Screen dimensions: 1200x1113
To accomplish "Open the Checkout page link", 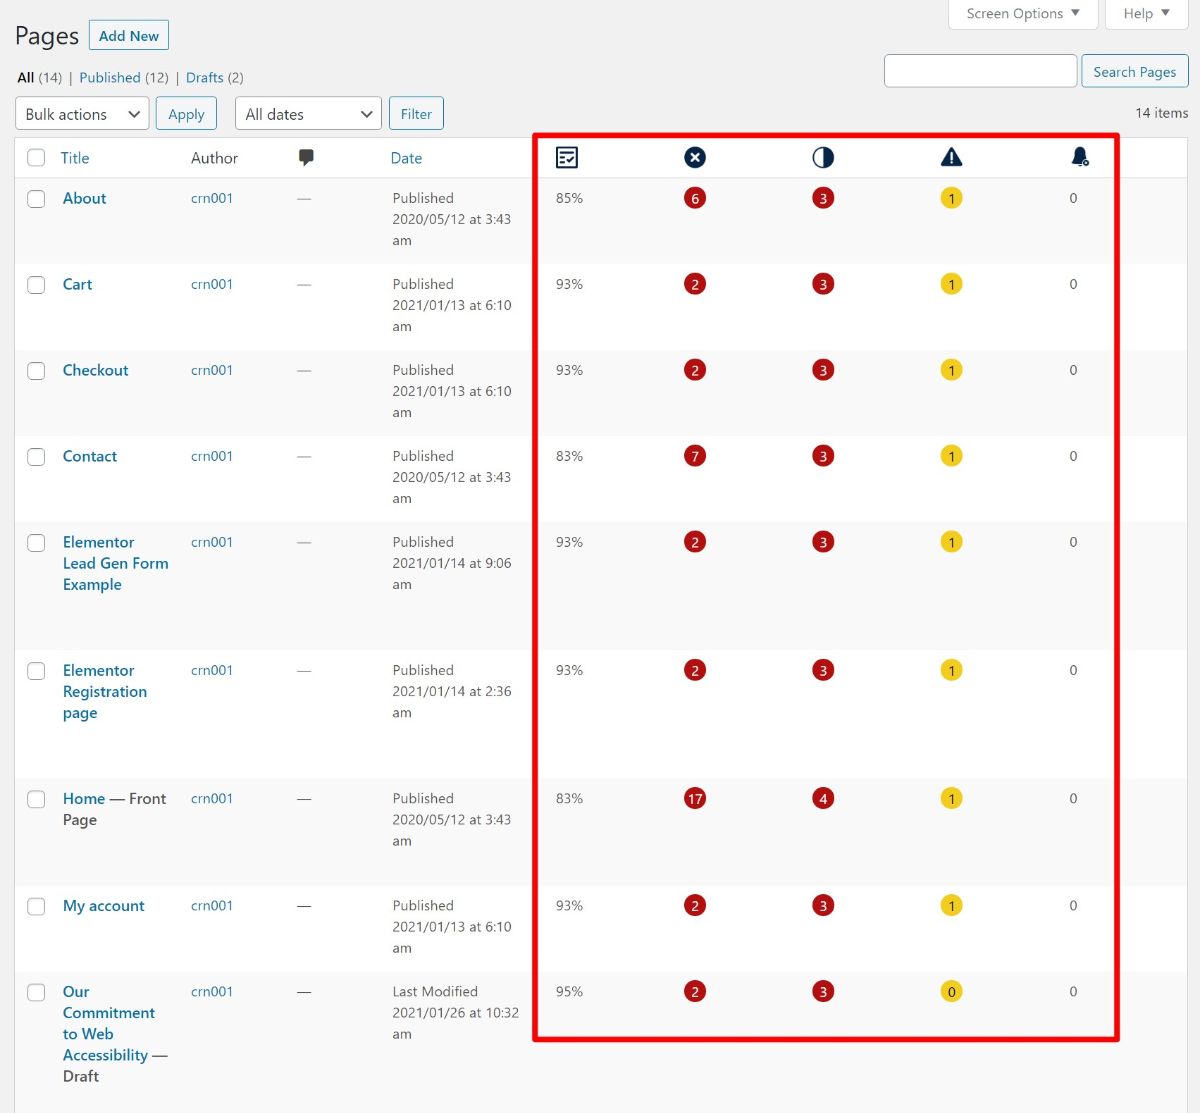I will [95, 370].
